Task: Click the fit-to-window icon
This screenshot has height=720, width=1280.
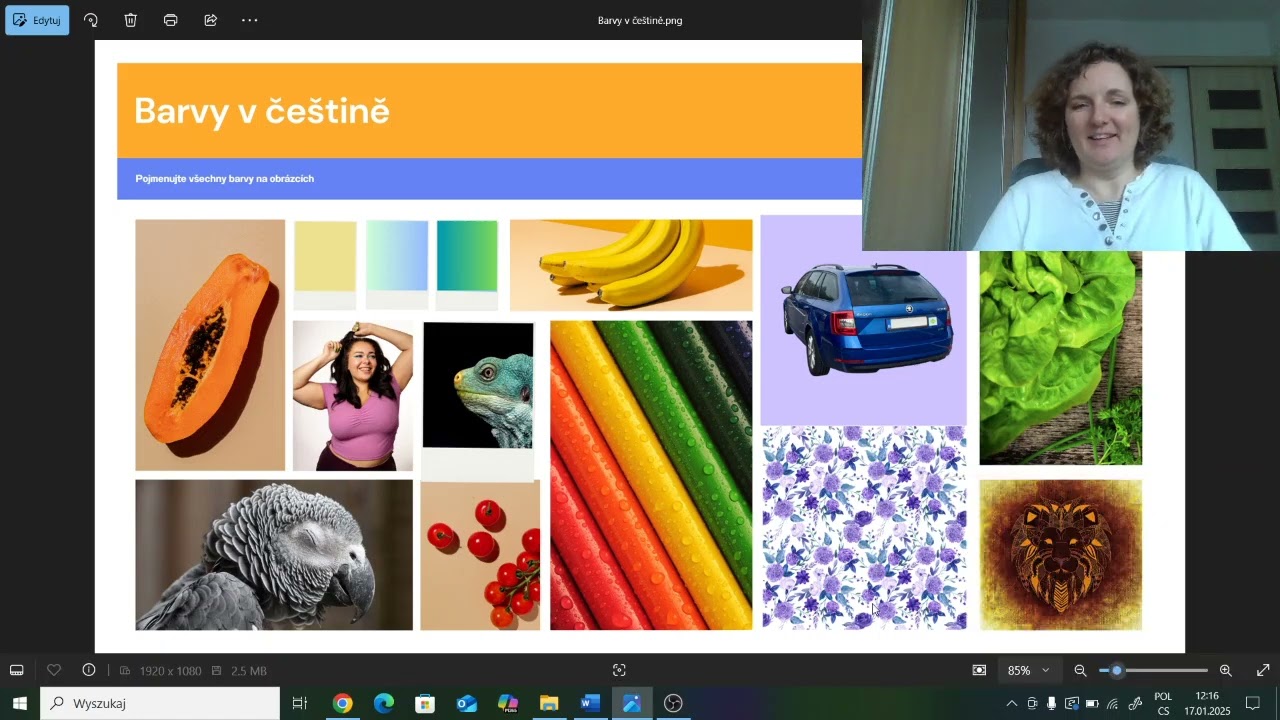Action: point(980,670)
